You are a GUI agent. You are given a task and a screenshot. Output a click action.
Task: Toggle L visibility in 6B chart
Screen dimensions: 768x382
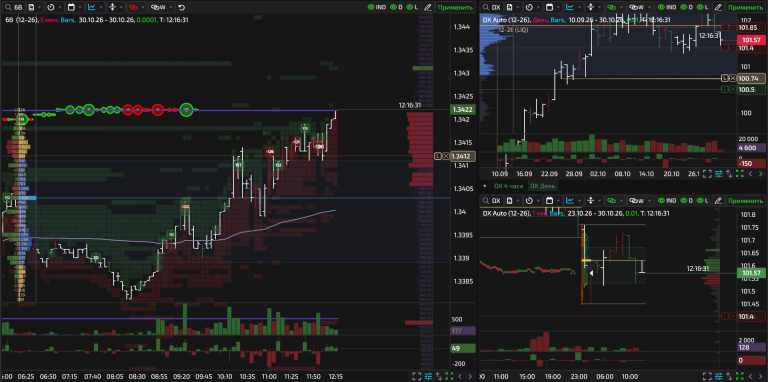[412, 7]
